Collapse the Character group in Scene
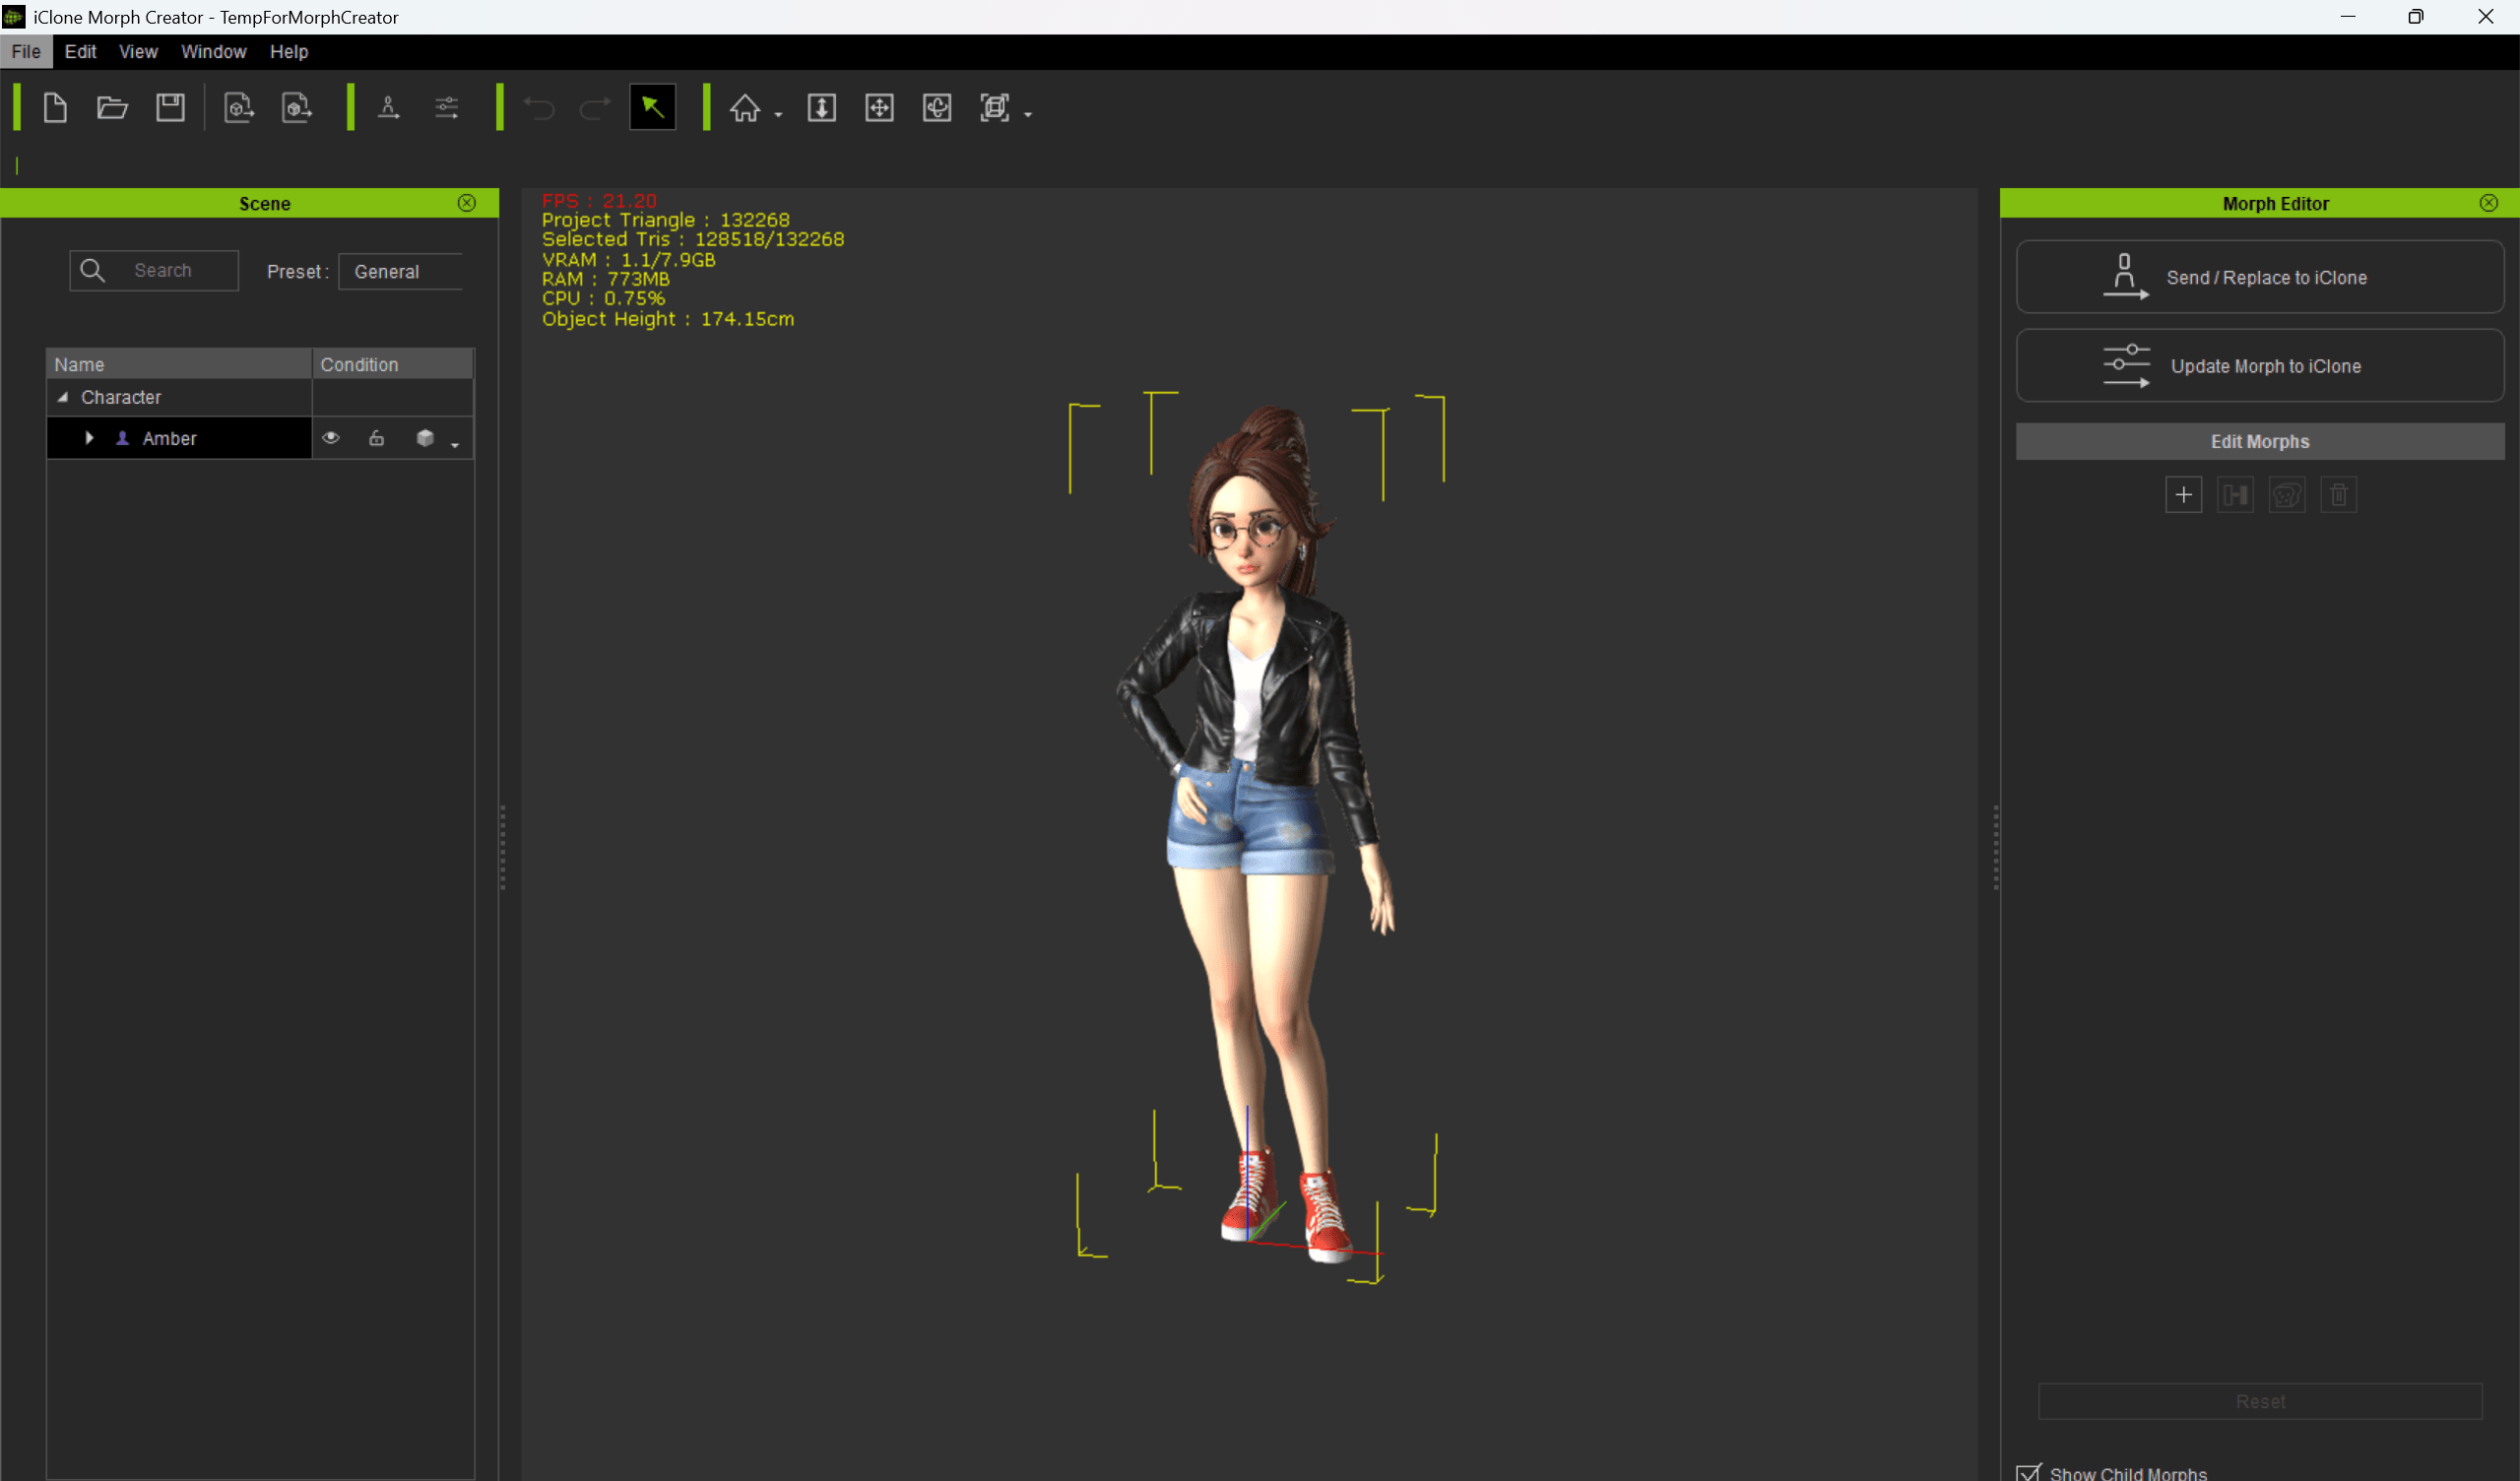The image size is (2520, 1481). point(63,397)
